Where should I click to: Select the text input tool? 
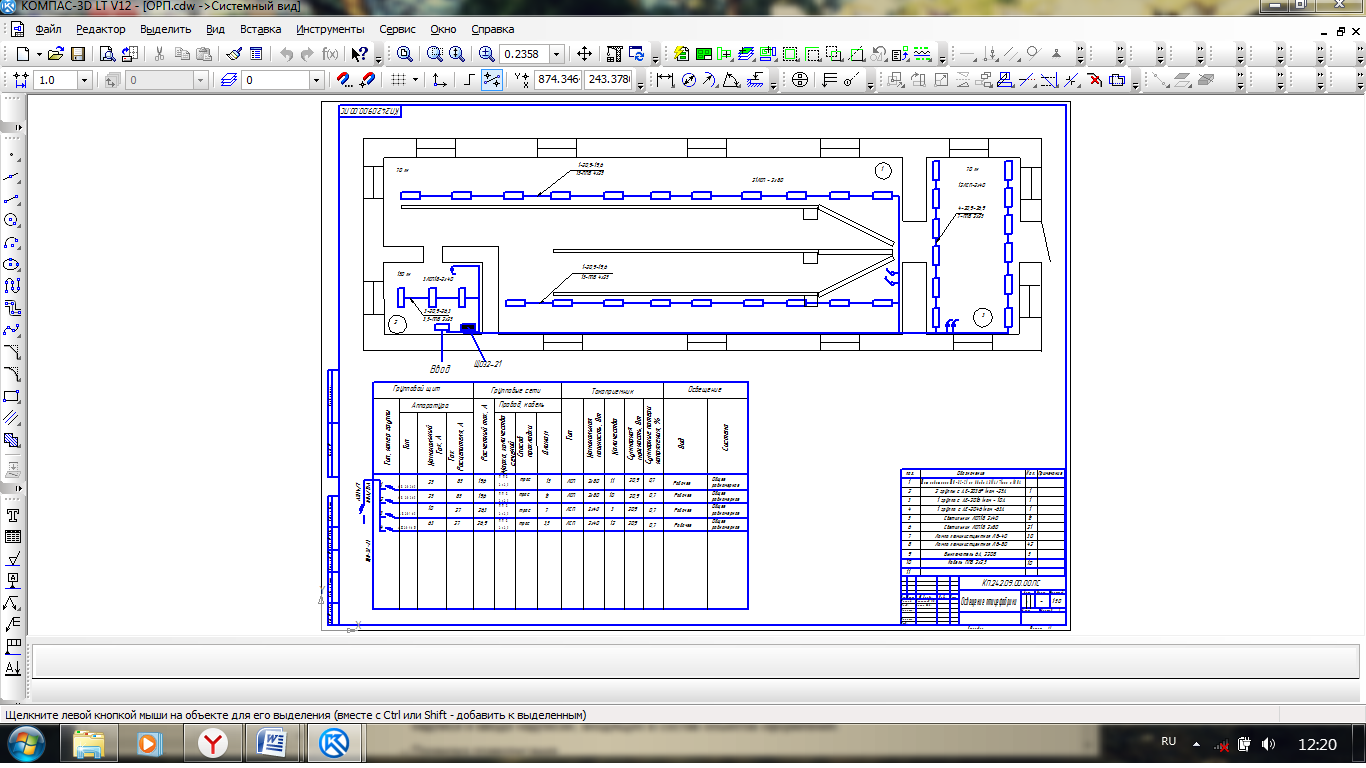[x=12, y=515]
